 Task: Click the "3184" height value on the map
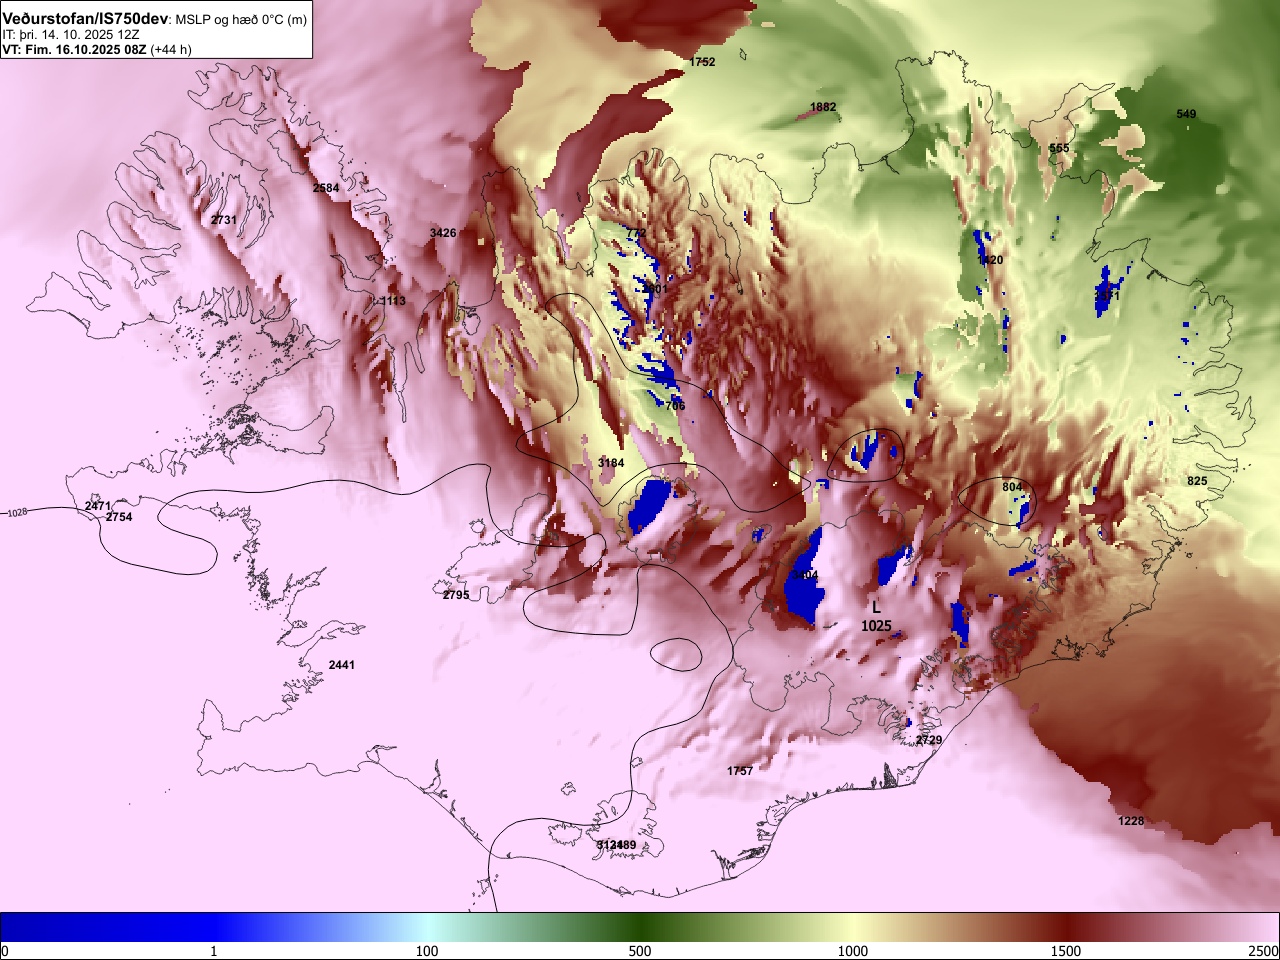(611, 463)
